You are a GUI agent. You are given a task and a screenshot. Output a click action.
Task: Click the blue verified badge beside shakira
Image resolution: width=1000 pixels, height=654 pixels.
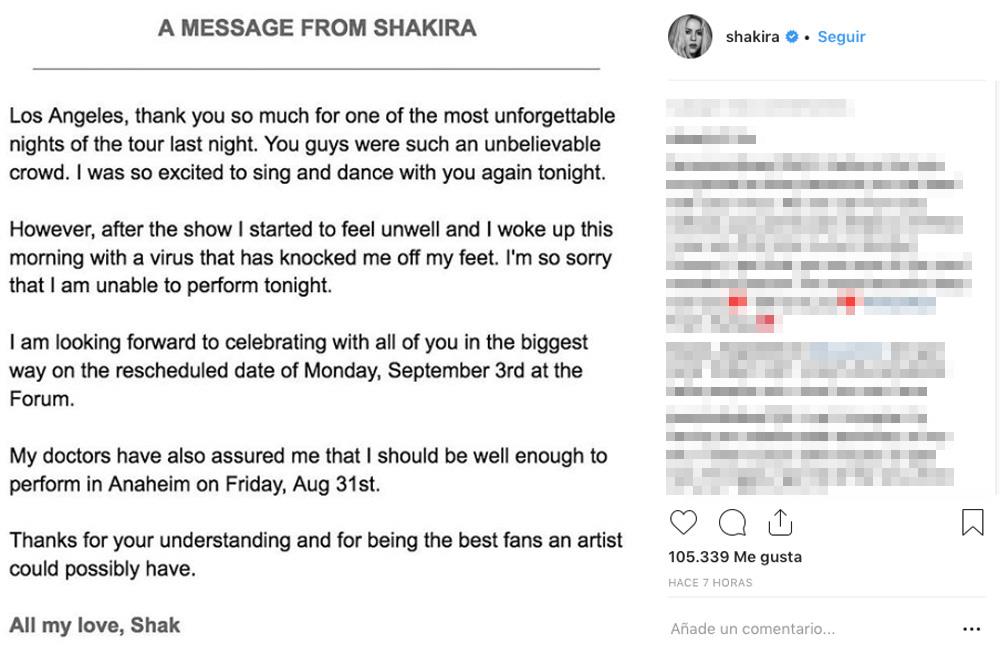coord(792,37)
